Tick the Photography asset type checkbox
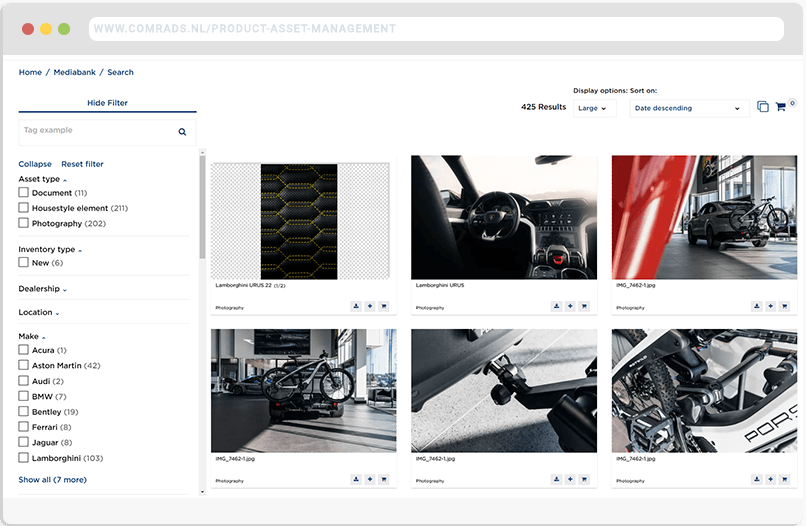The image size is (806, 526). pyautogui.click(x=23, y=223)
